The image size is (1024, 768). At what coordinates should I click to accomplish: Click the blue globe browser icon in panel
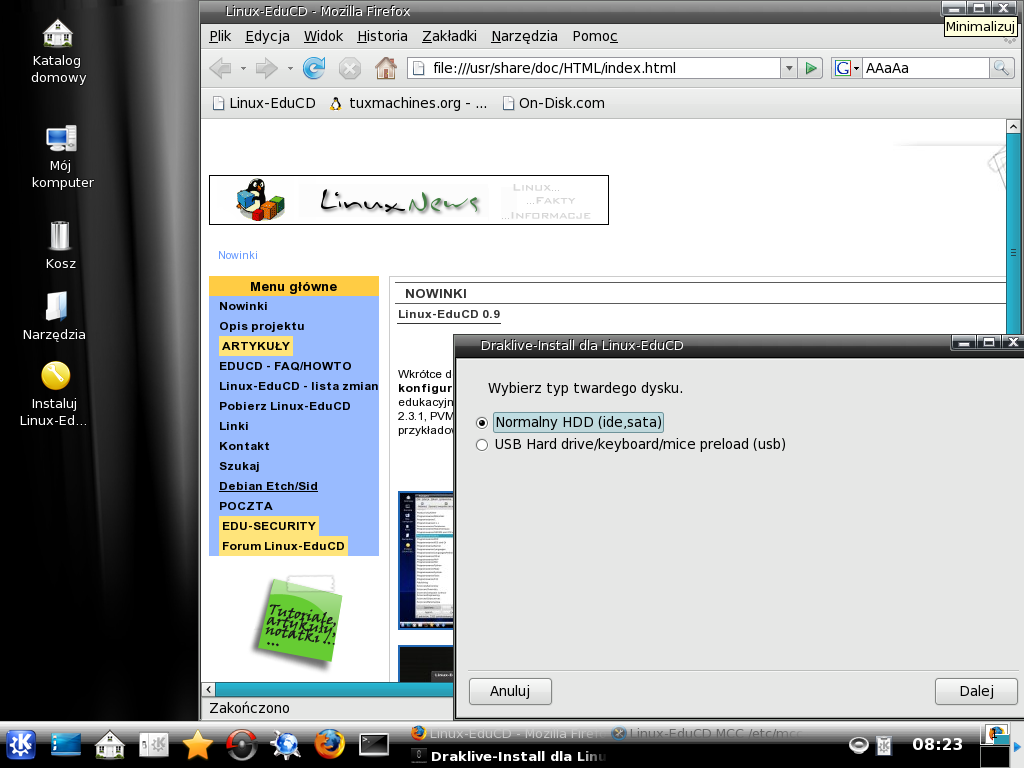coord(285,744)
